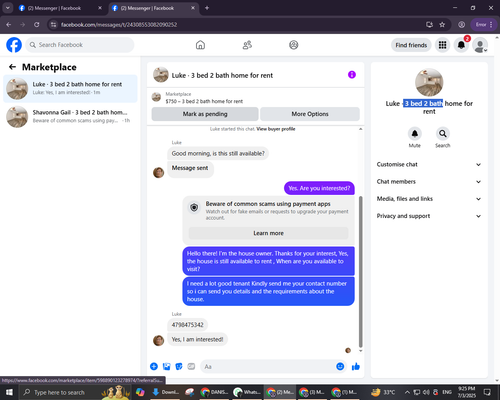Search in conversation magnifier icon
Viewport: 500px width, 400px height.
tap(443, 134)
